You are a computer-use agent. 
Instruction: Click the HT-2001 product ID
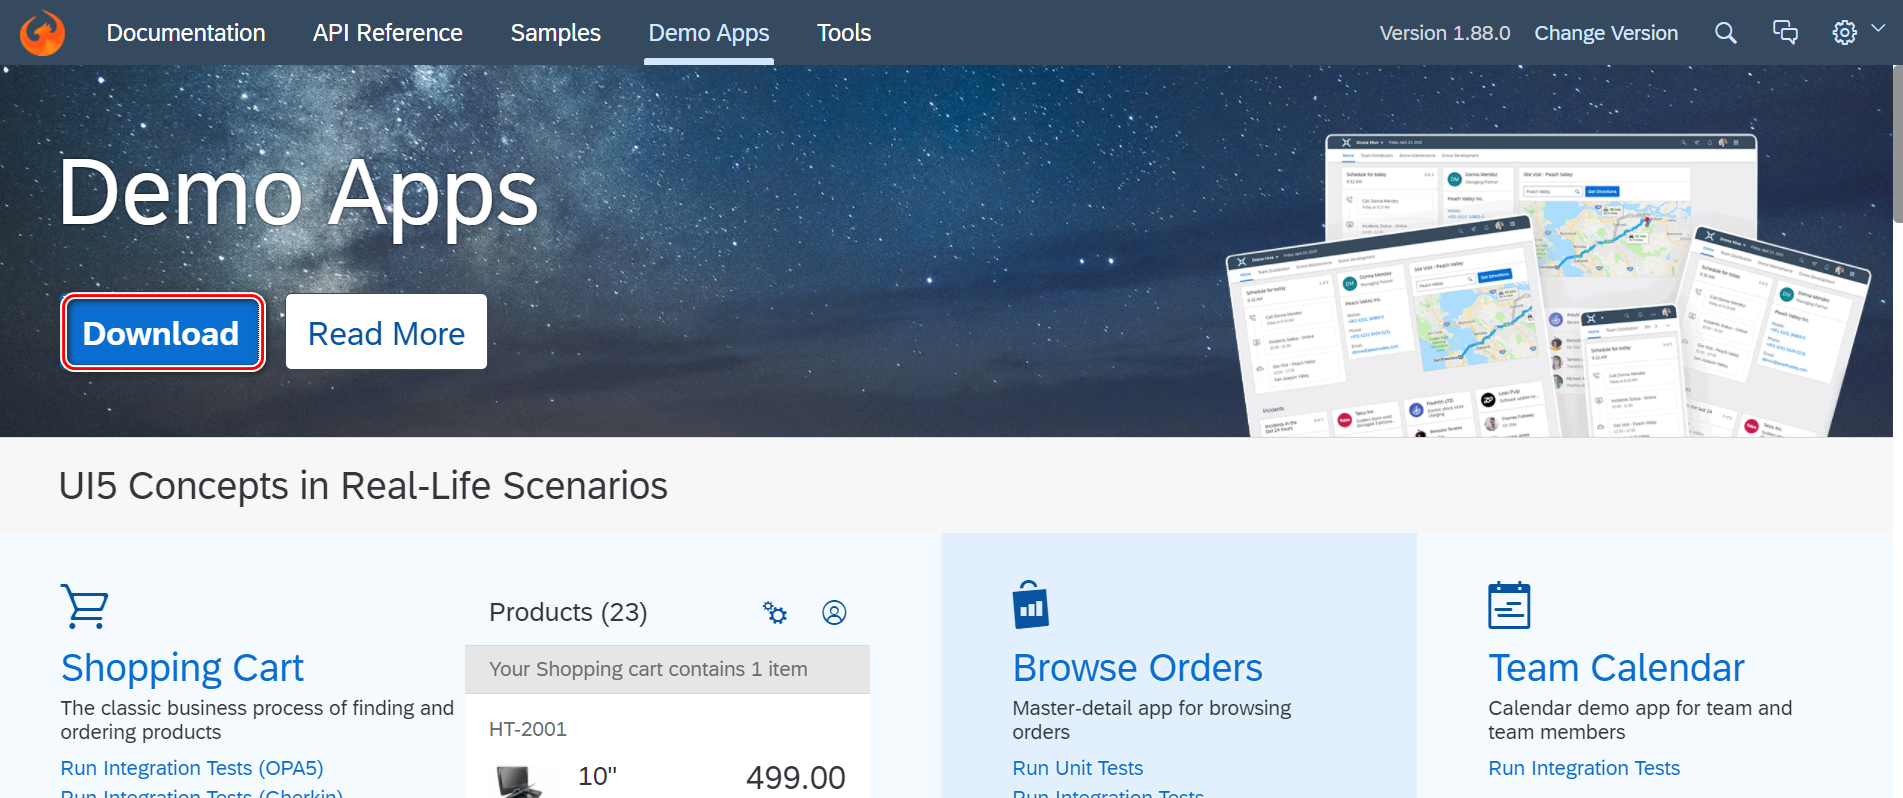coord(528,729)
